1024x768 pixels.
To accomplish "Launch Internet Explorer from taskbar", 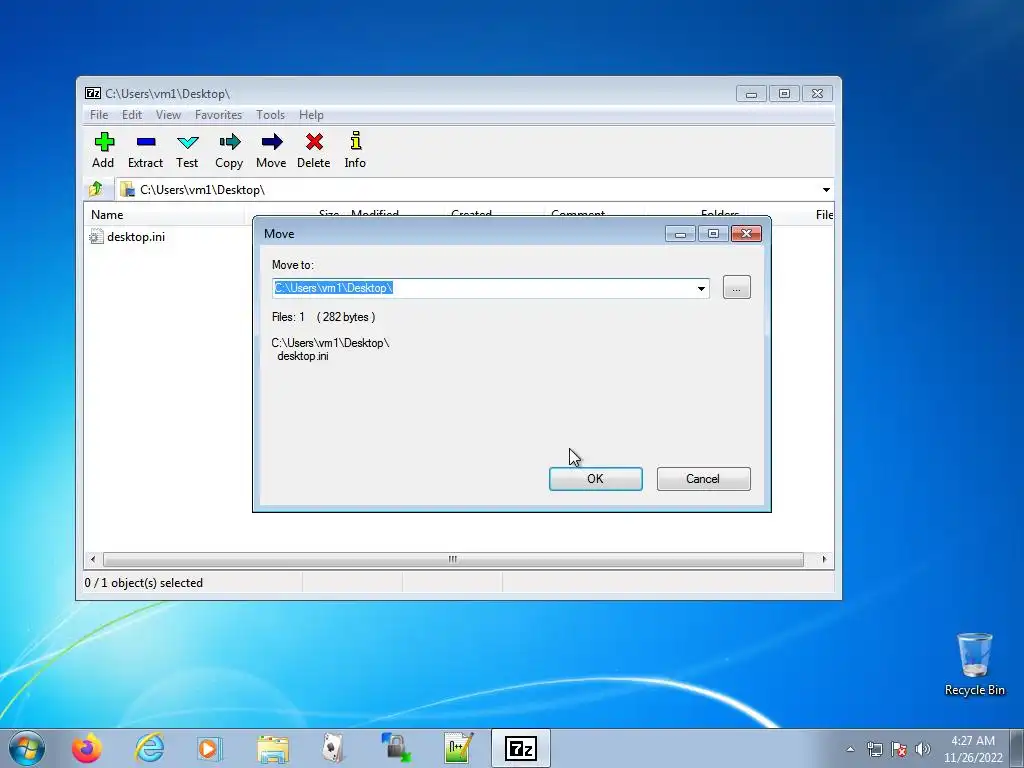I will tap(150, 748).
